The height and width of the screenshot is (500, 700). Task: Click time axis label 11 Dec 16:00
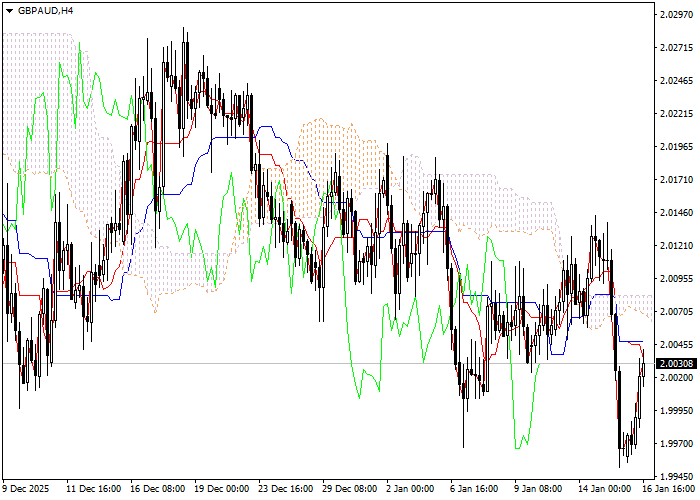pos(94,489)
